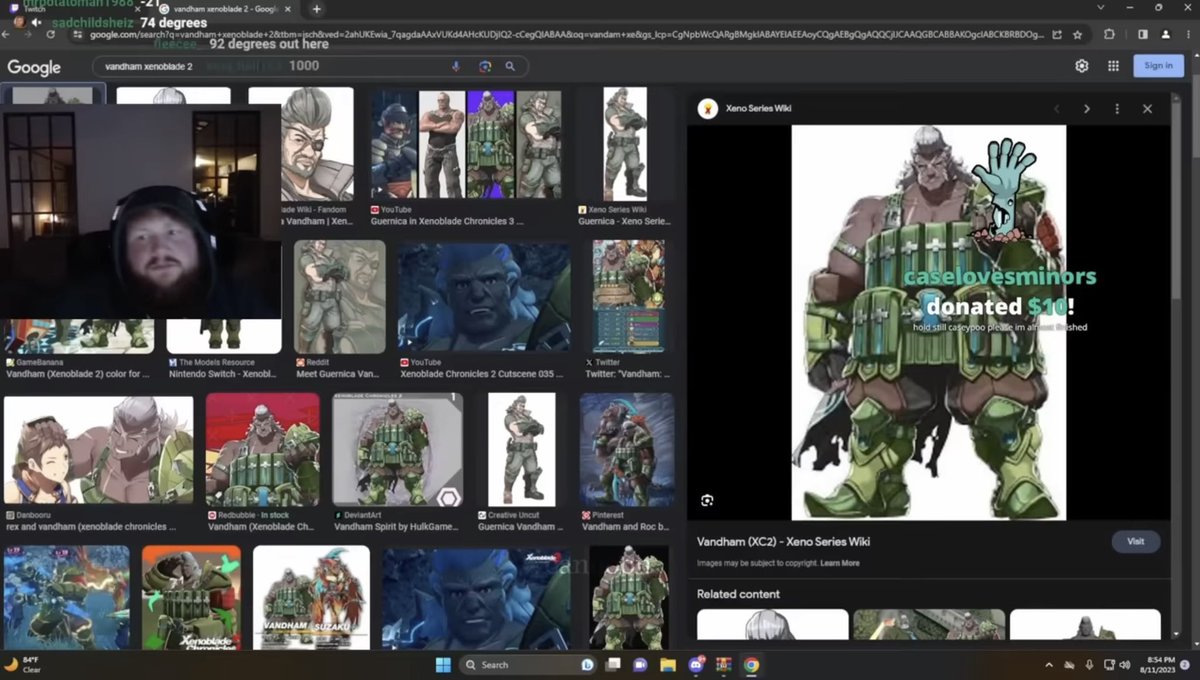The width and height of the screenshot is (1200, 680).
Task: Open the Twitter Vandham result image
Action: click(629, 296)
